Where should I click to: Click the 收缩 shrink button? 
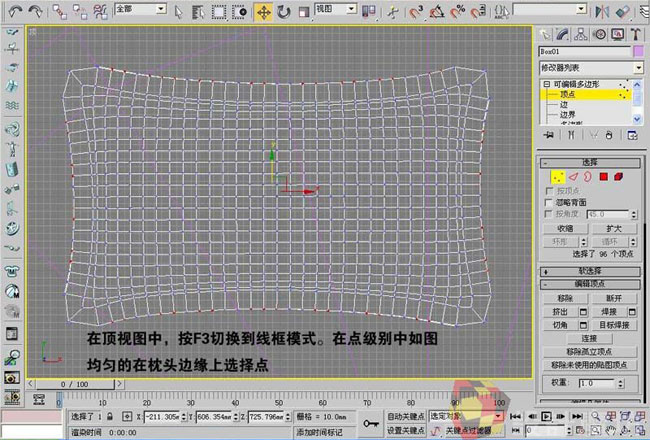pos(565,229)
